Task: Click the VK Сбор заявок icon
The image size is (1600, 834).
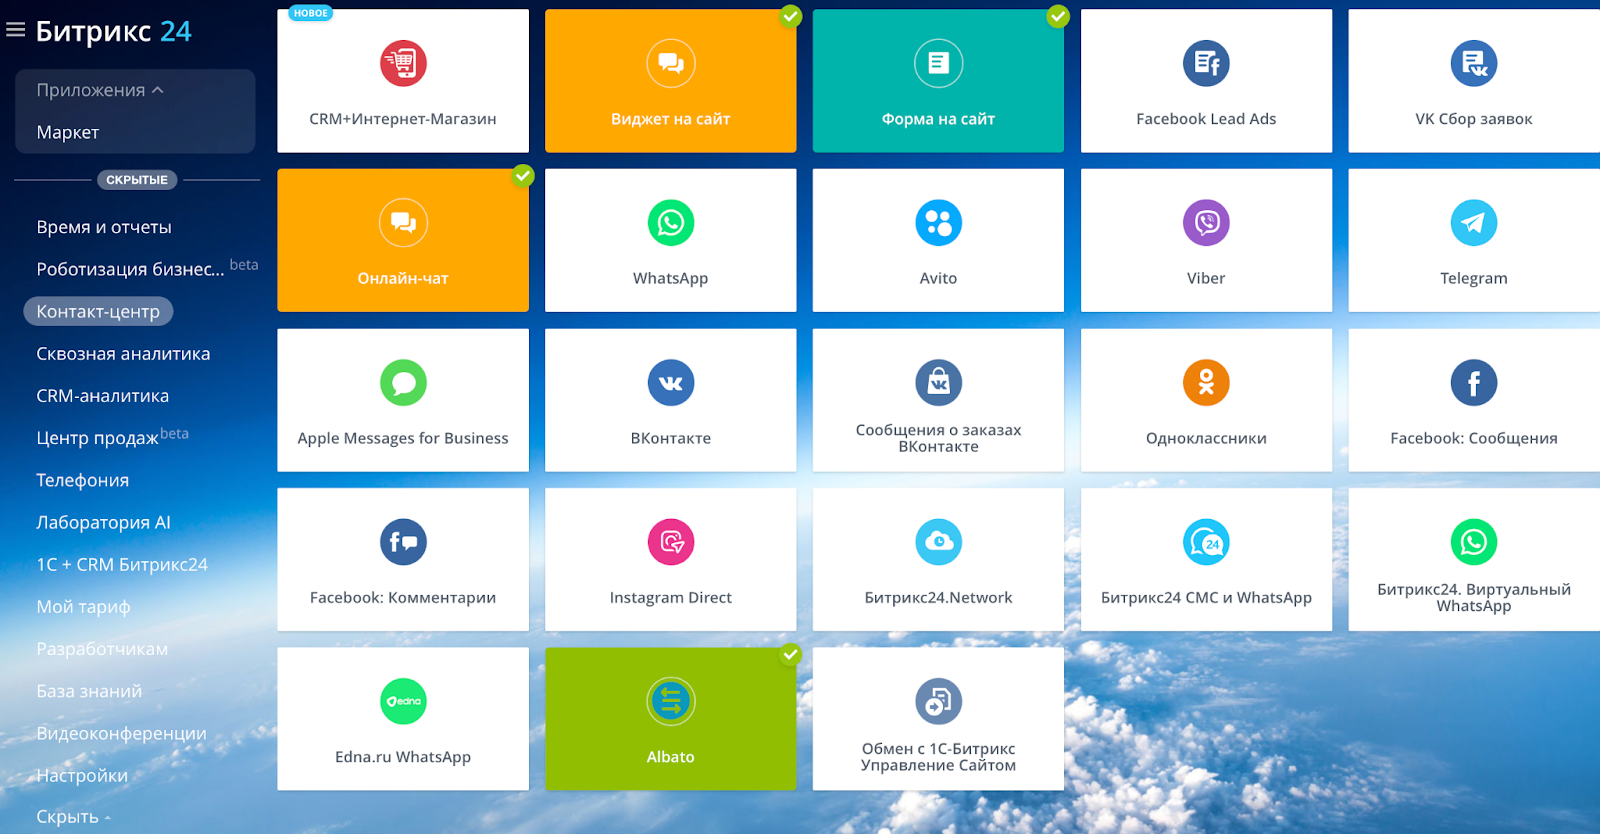Action: [x=1474, y=63]
